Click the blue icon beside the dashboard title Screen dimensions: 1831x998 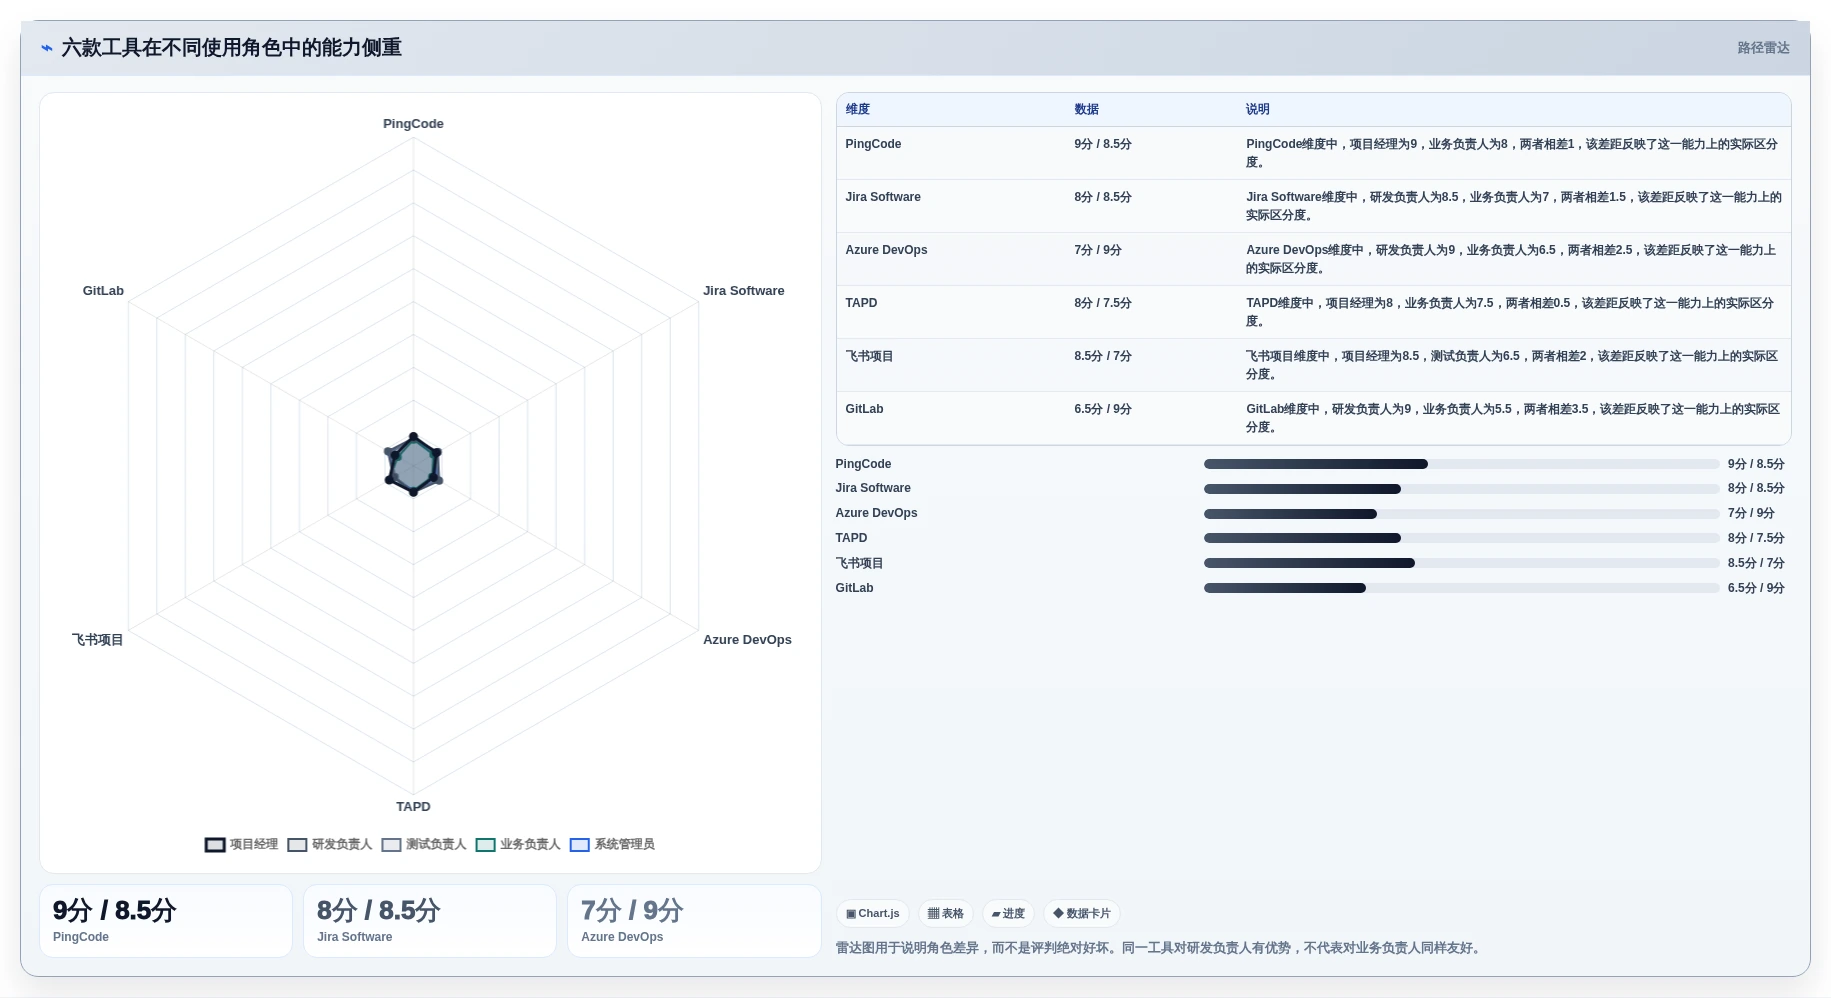coord(47,48)
